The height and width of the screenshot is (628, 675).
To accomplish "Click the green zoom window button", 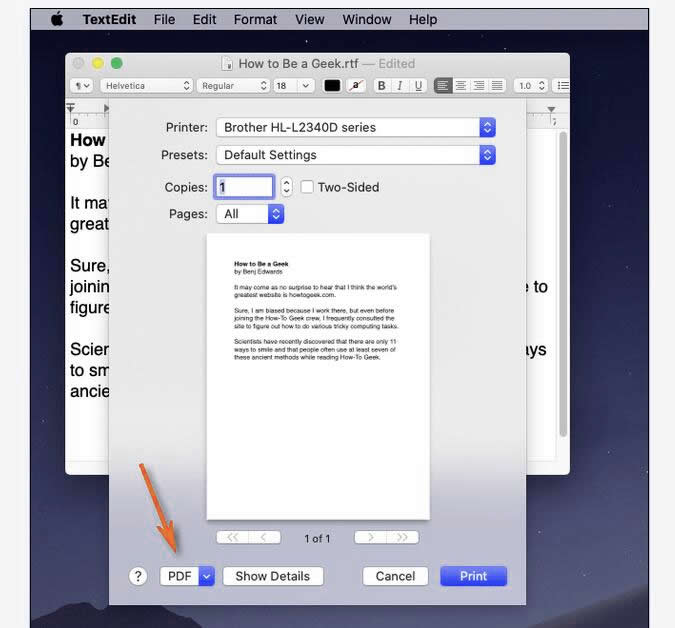I will (x=117, y=63).
